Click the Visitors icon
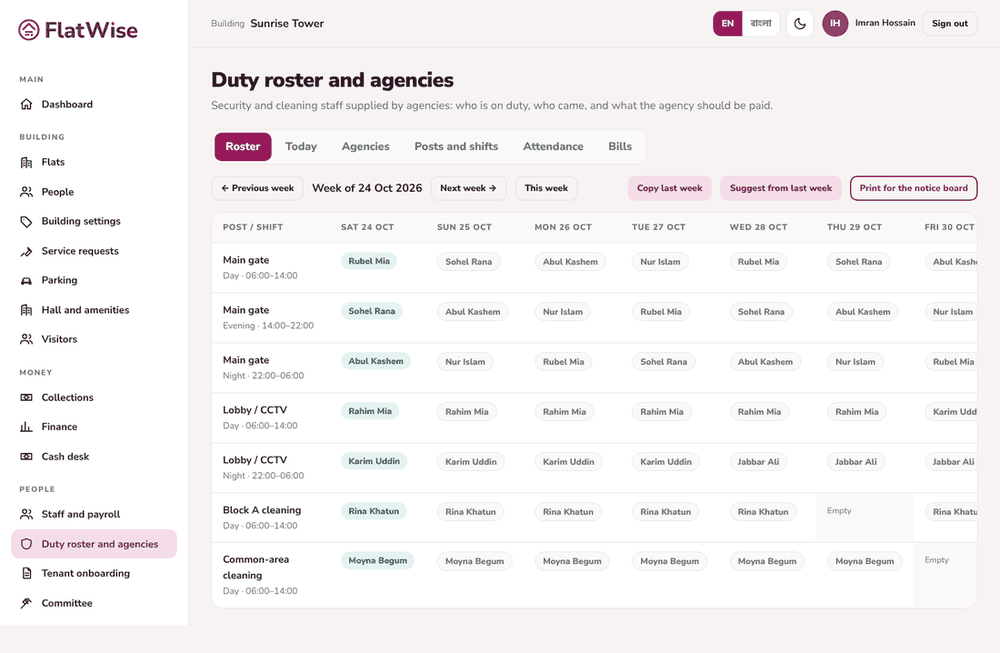Viewport: 1000px width, 653px height. point(26,339)
